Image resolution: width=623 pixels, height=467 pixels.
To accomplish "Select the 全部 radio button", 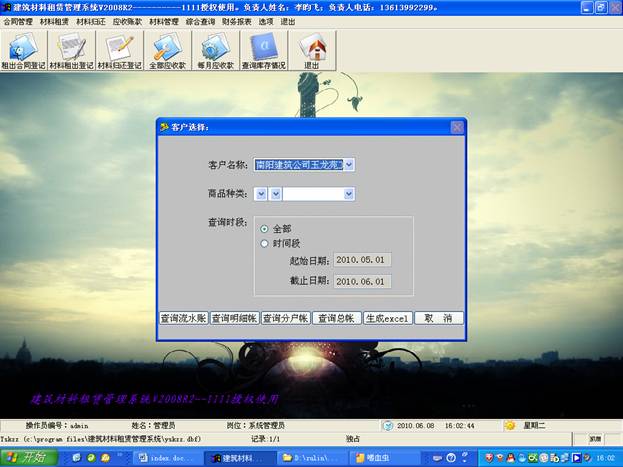I will (264, 229).
